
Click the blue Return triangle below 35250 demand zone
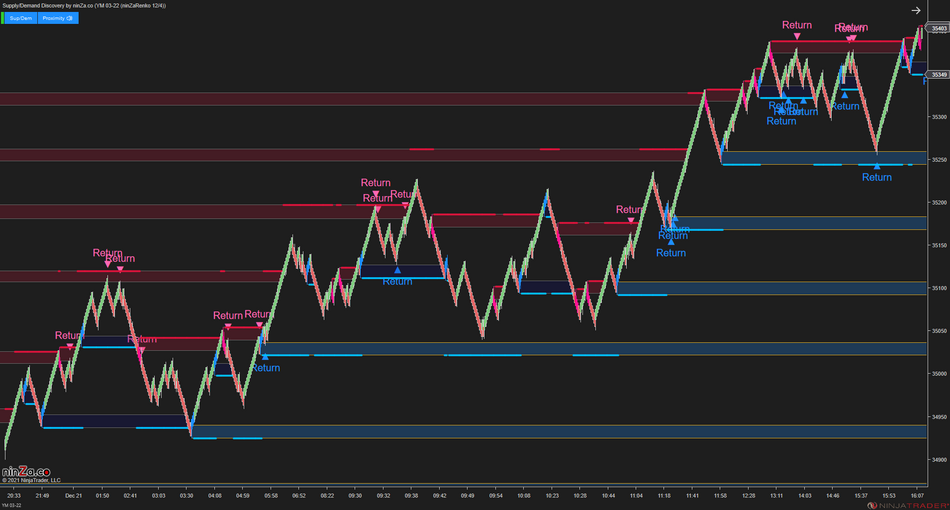[877, 165]
